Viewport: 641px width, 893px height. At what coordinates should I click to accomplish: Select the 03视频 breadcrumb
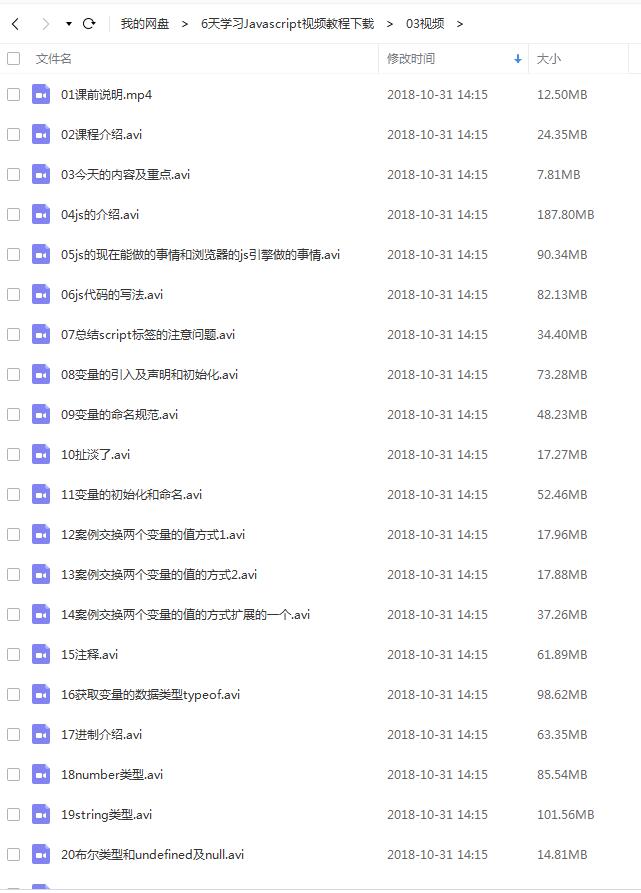425,24
